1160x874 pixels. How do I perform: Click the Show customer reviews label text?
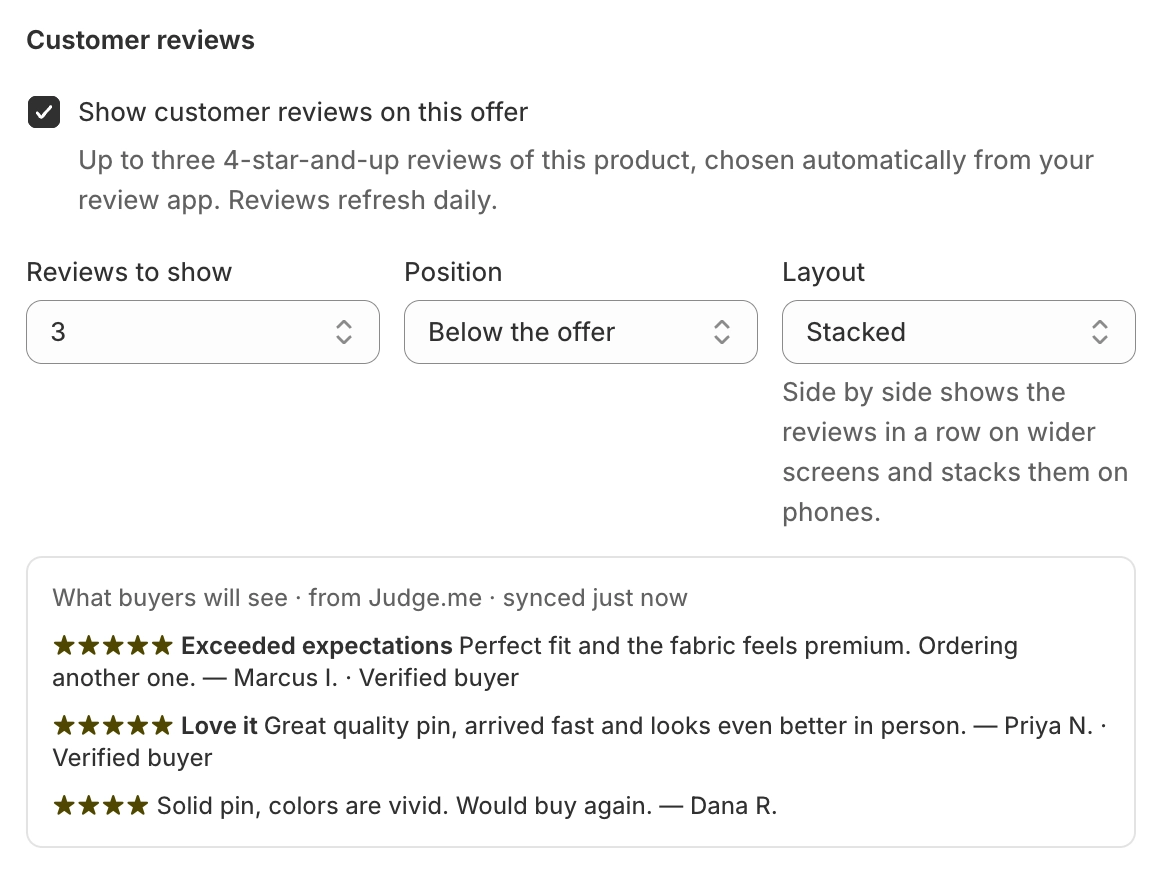pyautogui.click(x=303, y=112)
